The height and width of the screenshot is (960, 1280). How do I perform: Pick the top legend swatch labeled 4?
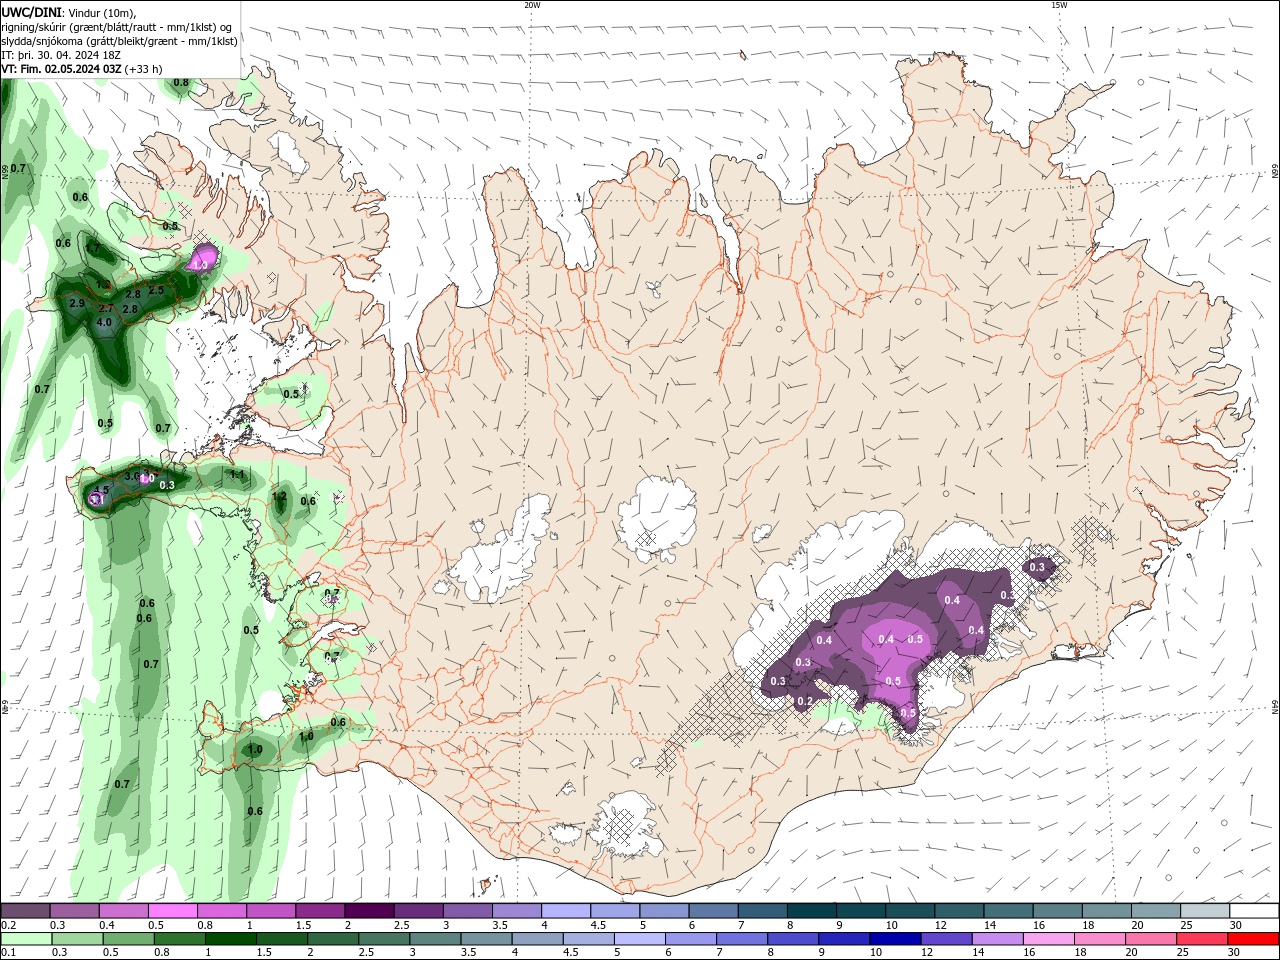[x=566, y=911]
